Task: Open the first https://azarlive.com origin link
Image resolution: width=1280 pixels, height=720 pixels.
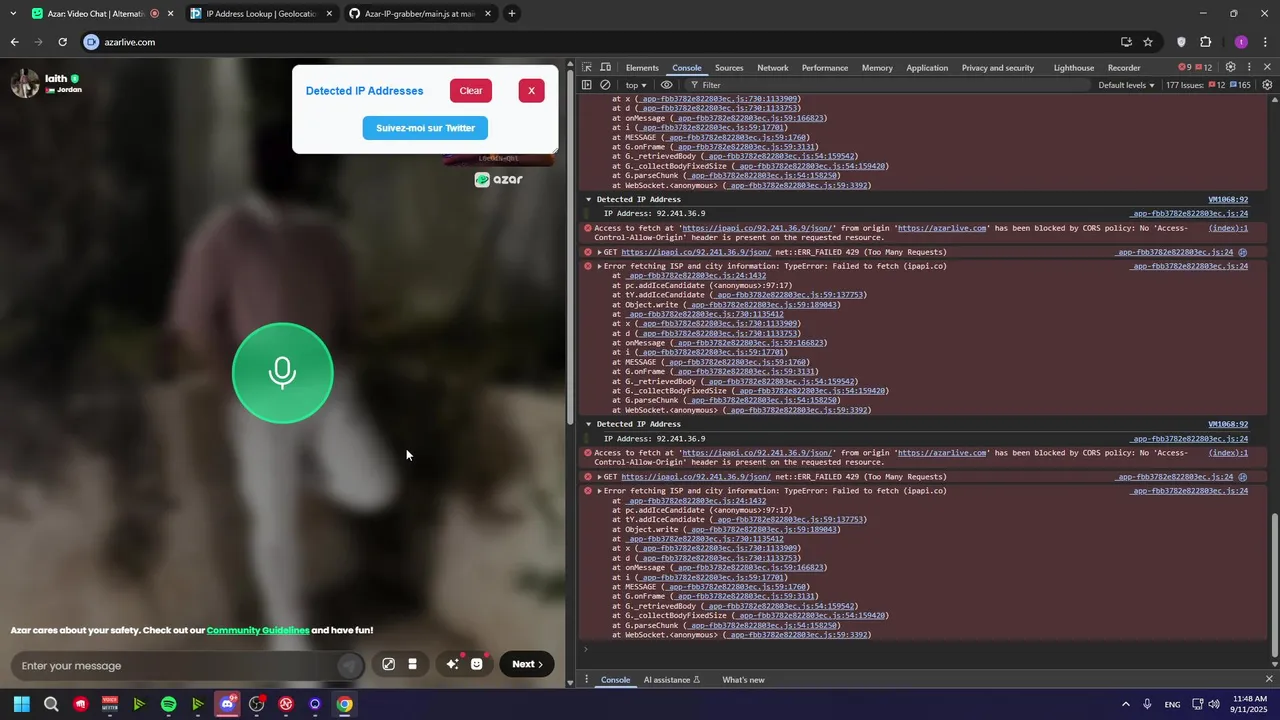Action: tap(942, 228)
